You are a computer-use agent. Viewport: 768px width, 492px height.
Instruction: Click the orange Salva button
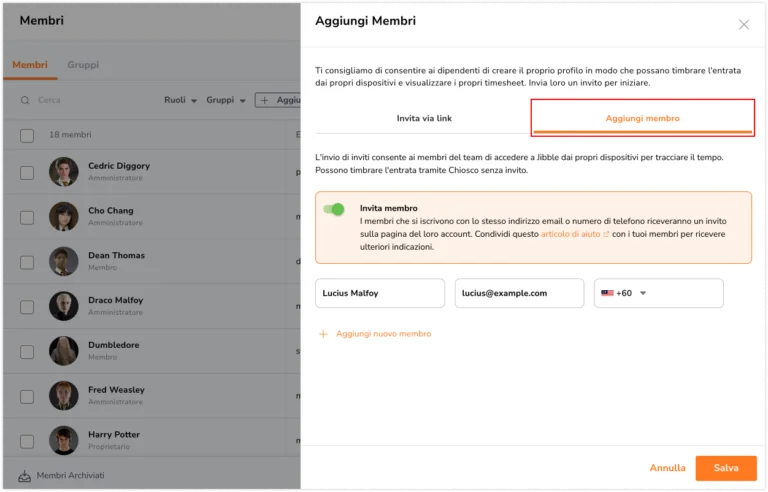(x=726, y=468)
